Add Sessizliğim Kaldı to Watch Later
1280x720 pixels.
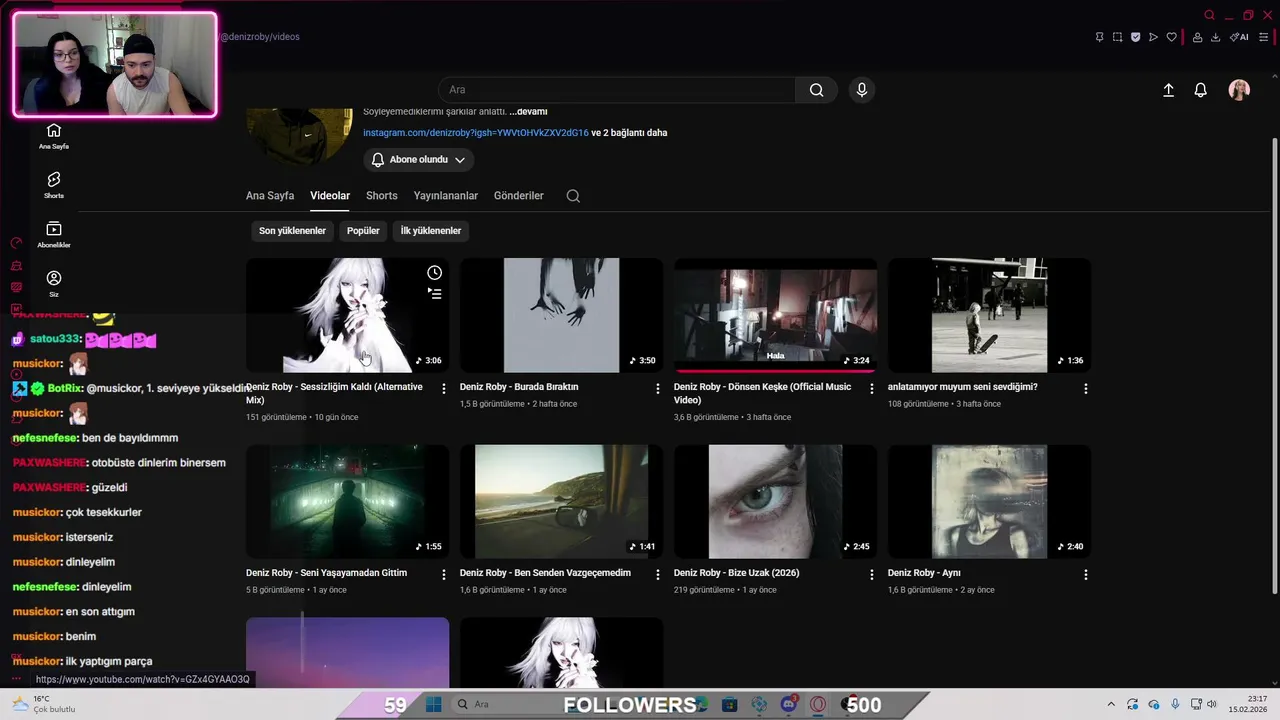(x=434, y=273)
